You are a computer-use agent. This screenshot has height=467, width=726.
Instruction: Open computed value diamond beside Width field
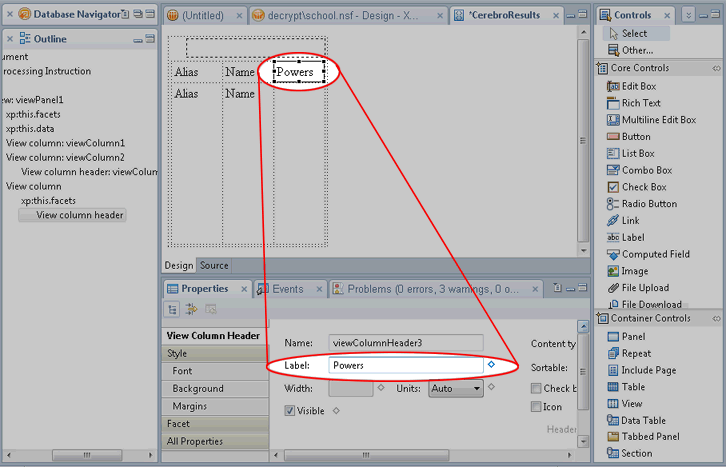click(x=381, y=387)
